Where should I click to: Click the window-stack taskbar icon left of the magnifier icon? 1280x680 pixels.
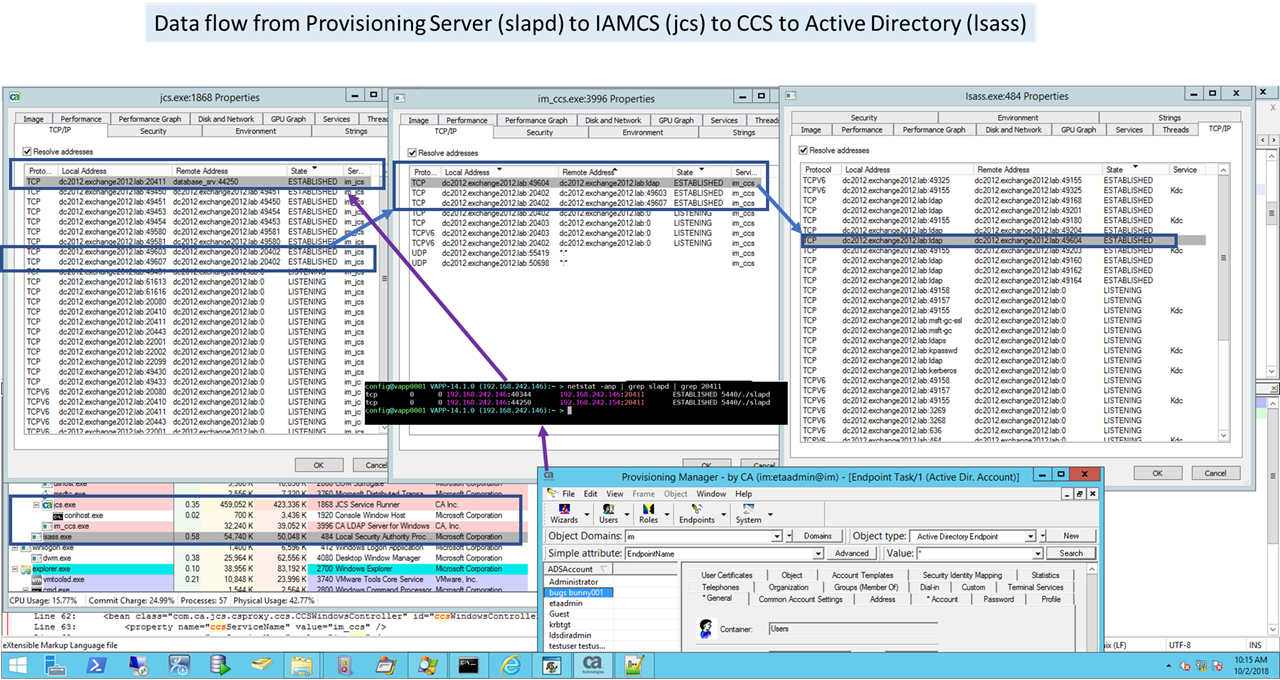click(x=386, y=664)
